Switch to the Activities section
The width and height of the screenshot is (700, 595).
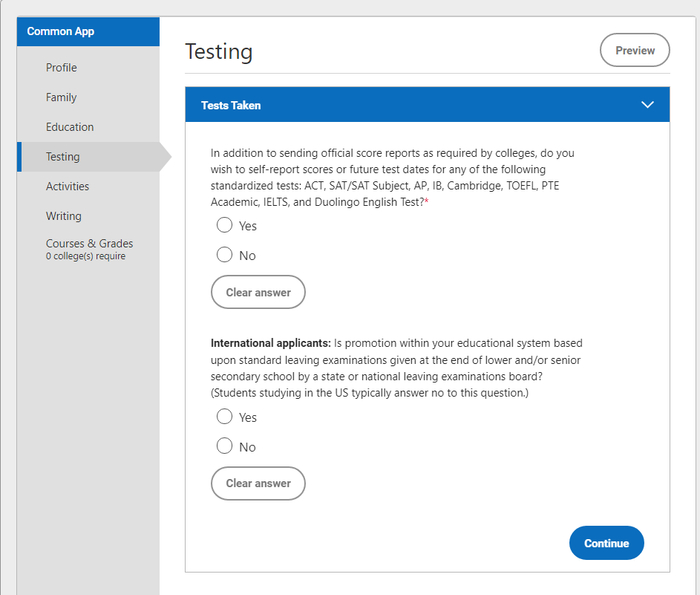[x=67, y=186]
